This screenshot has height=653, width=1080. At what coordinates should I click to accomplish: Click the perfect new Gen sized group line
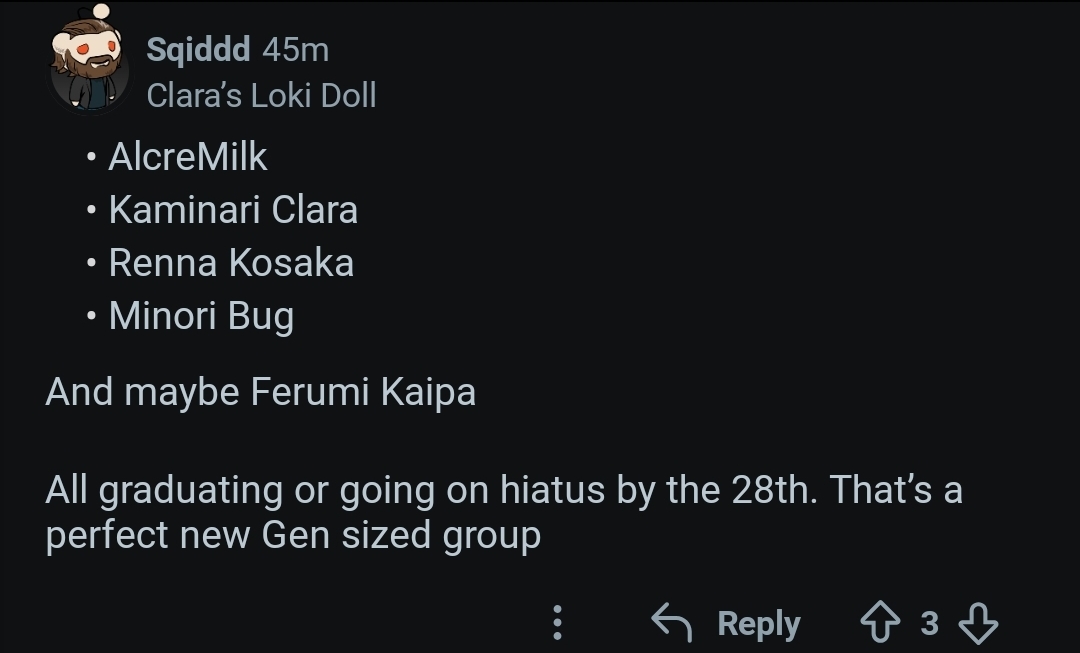293,536
